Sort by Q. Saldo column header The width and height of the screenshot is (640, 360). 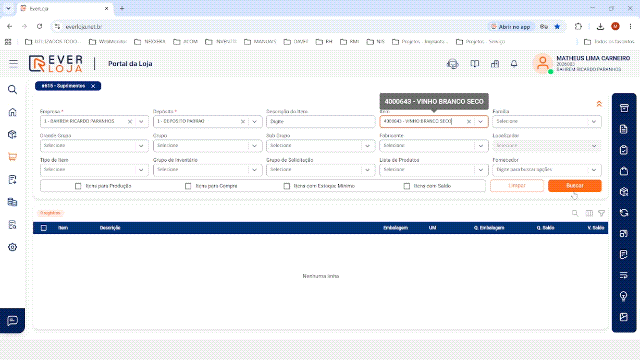click(545, 228)
